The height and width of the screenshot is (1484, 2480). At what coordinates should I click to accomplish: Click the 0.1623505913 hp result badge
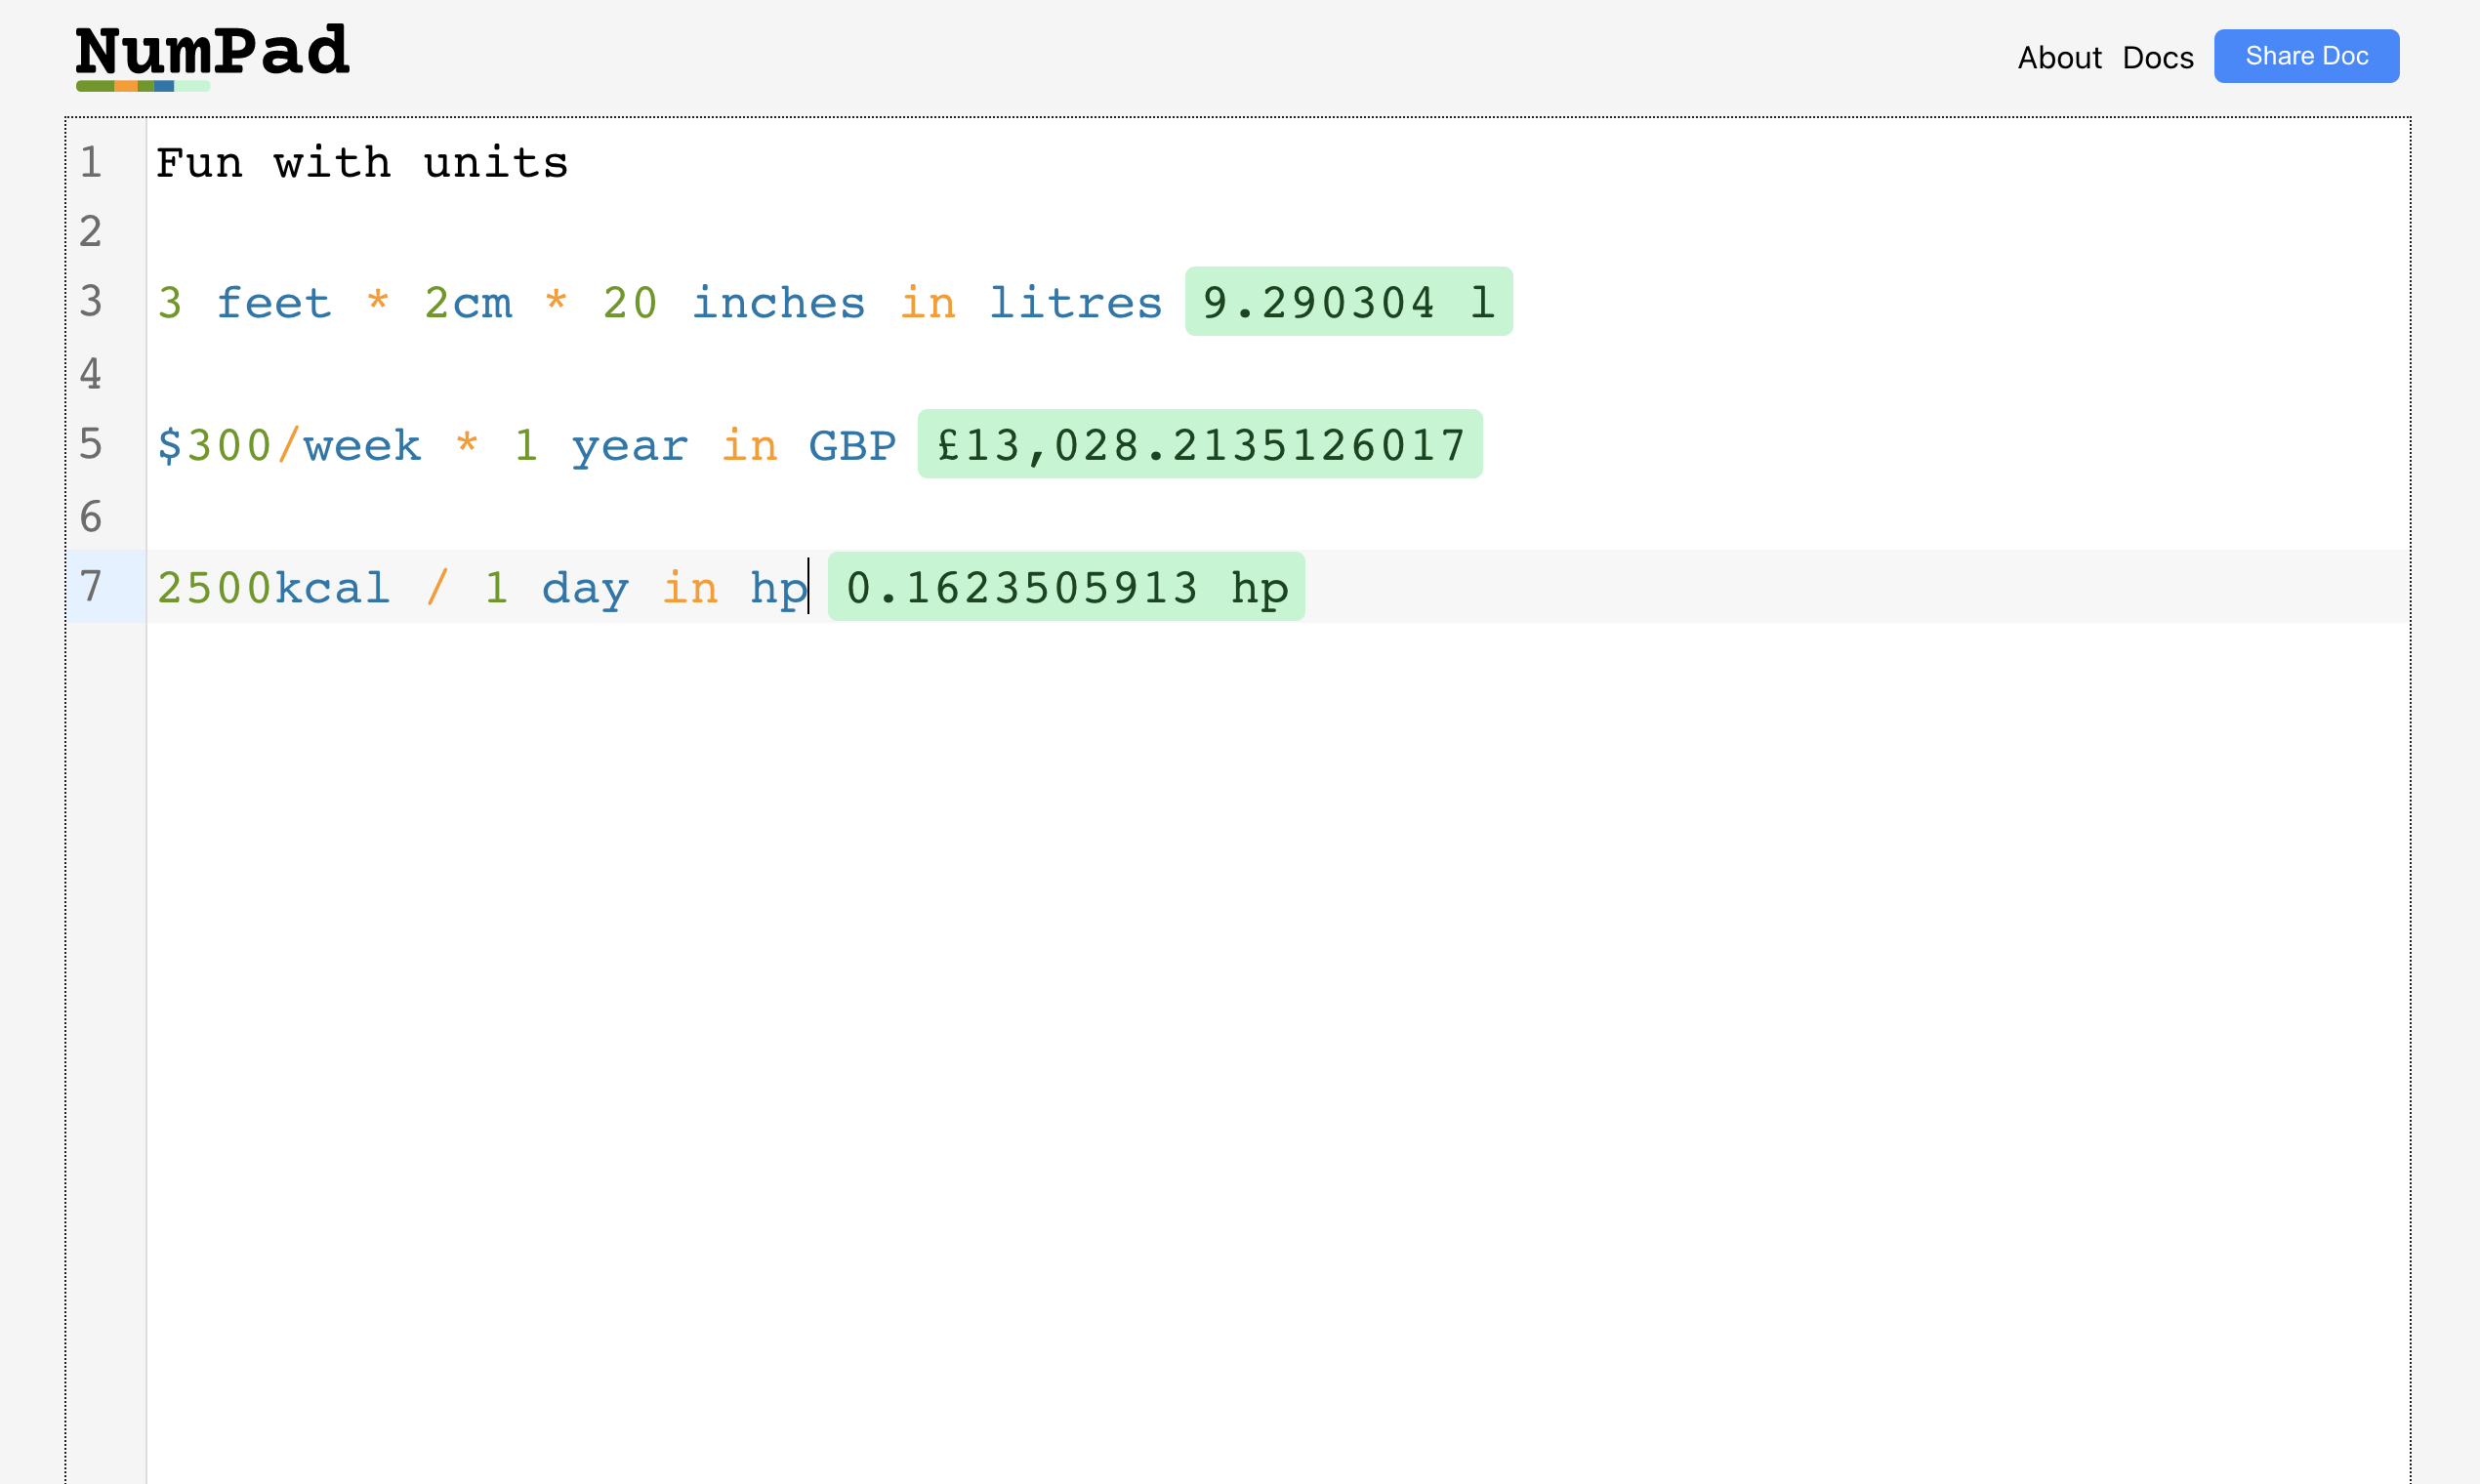[x=1066, y=587]
